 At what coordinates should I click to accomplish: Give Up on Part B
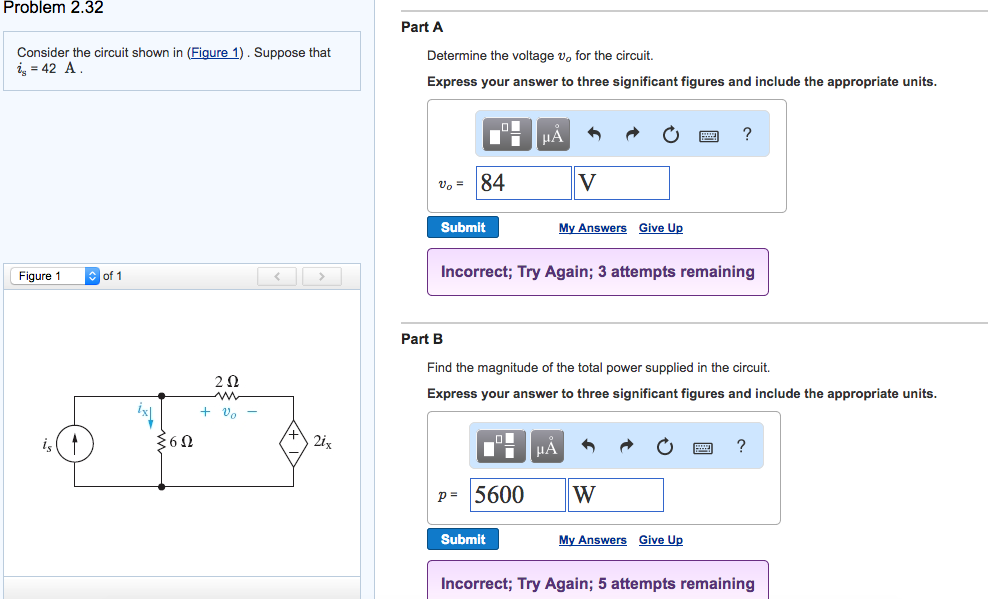[x=660, y=539]
